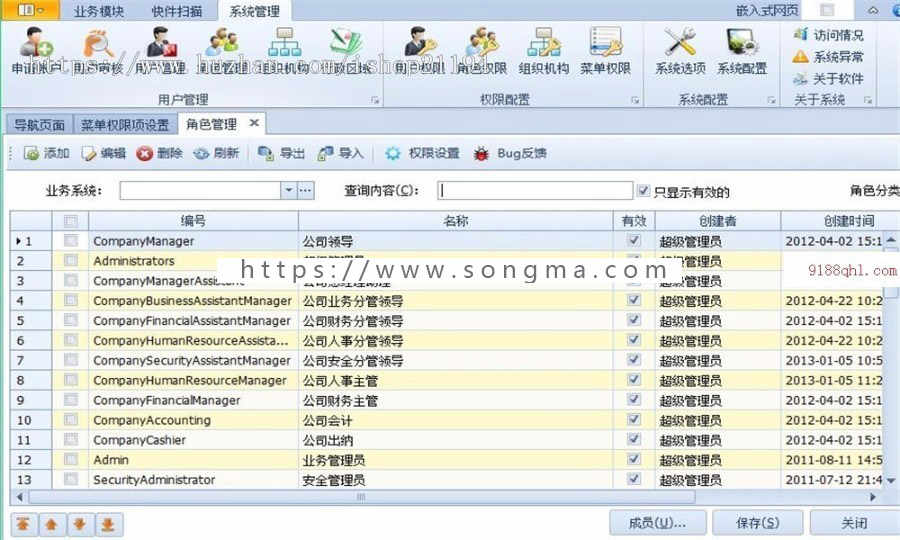The width and height of the screenshot is (900, 540).
Task: Switch to the 导航页面 document tab
Action: click(x=39, y=125)
